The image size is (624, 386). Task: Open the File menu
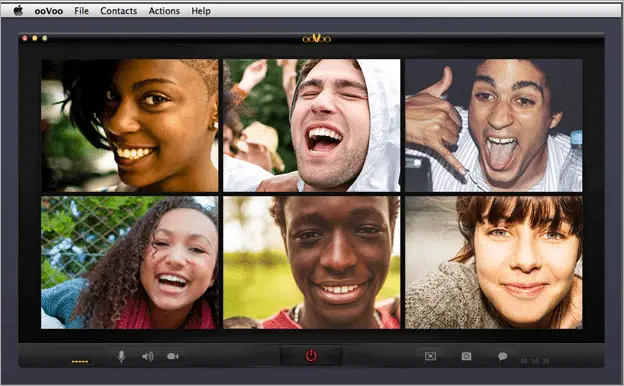(x=81, y=11)
